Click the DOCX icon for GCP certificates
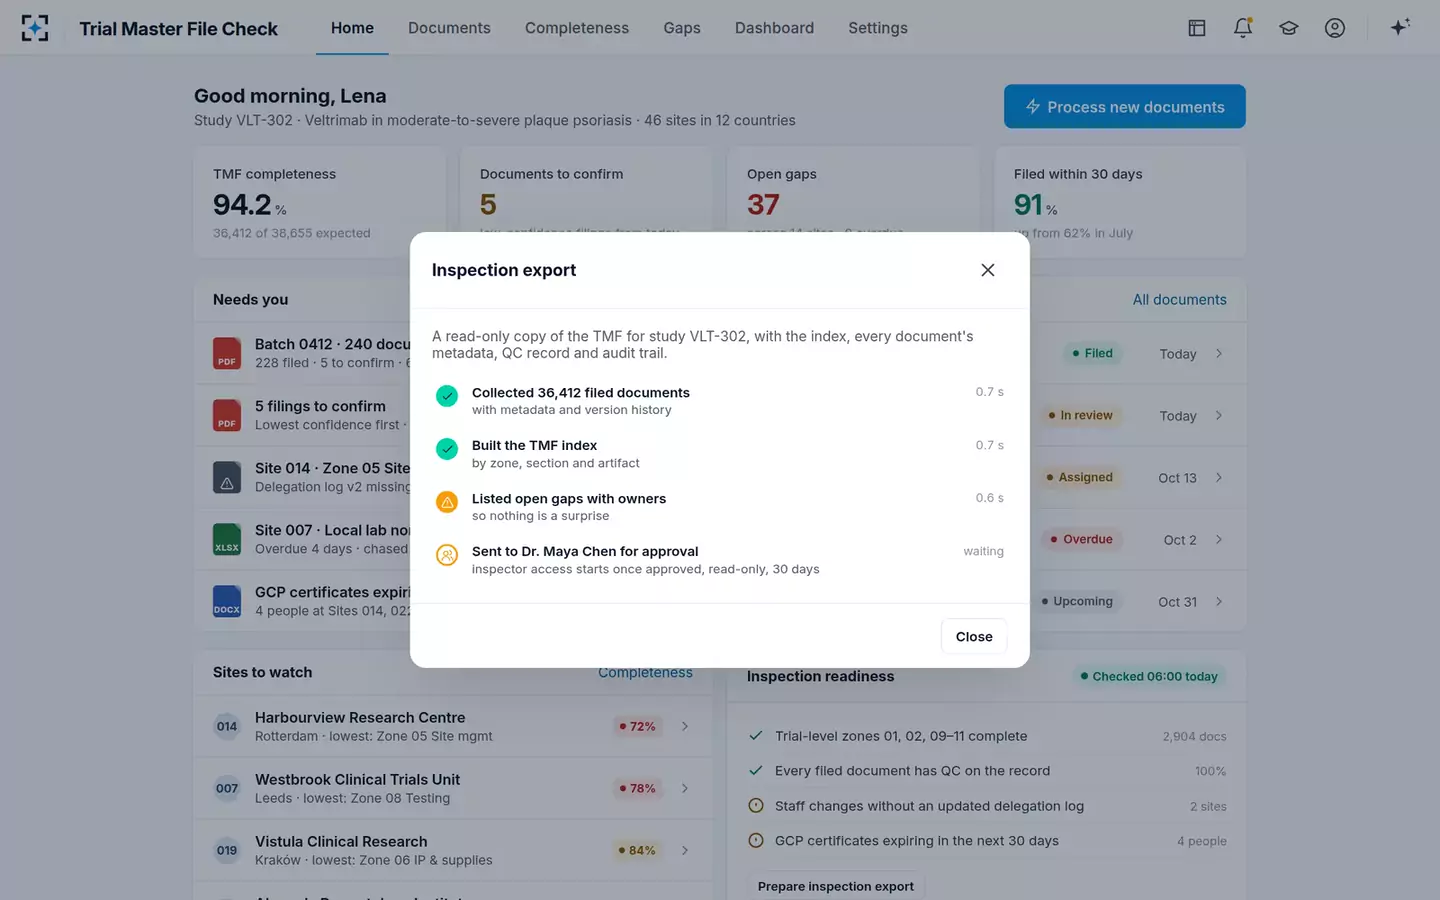1440x900 pixels. pos(227,601)
